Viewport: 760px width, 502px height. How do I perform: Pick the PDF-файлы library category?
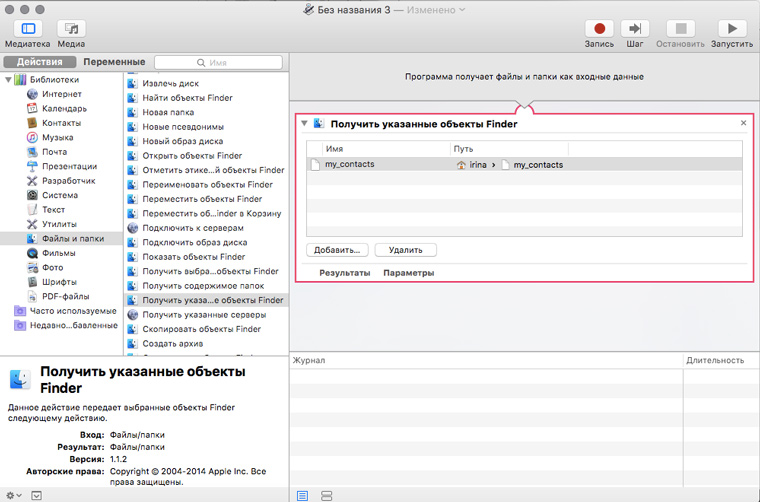point(65,296)
